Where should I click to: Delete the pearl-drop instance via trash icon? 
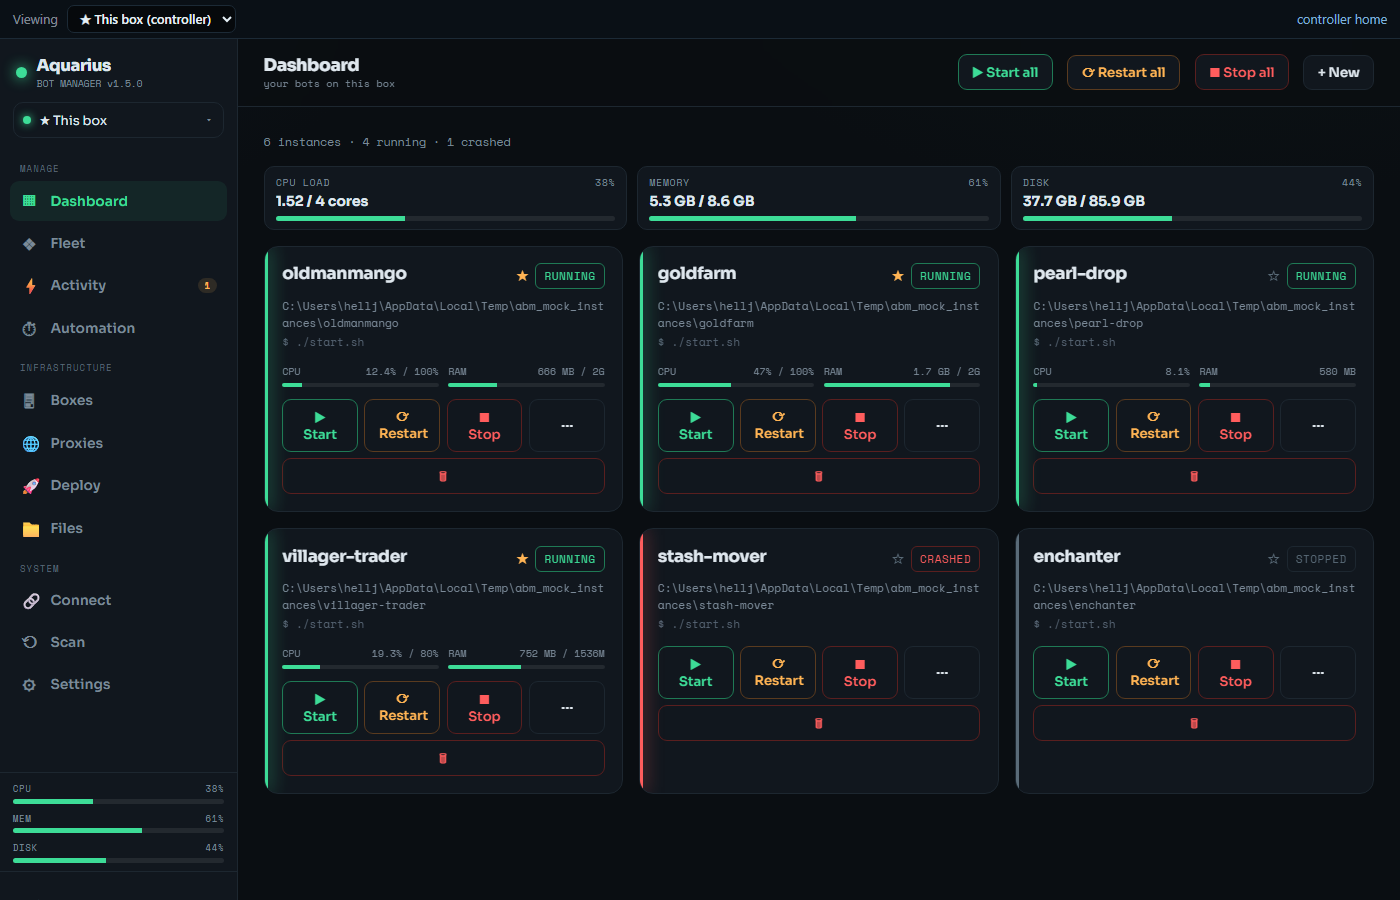click(1194, 476)
